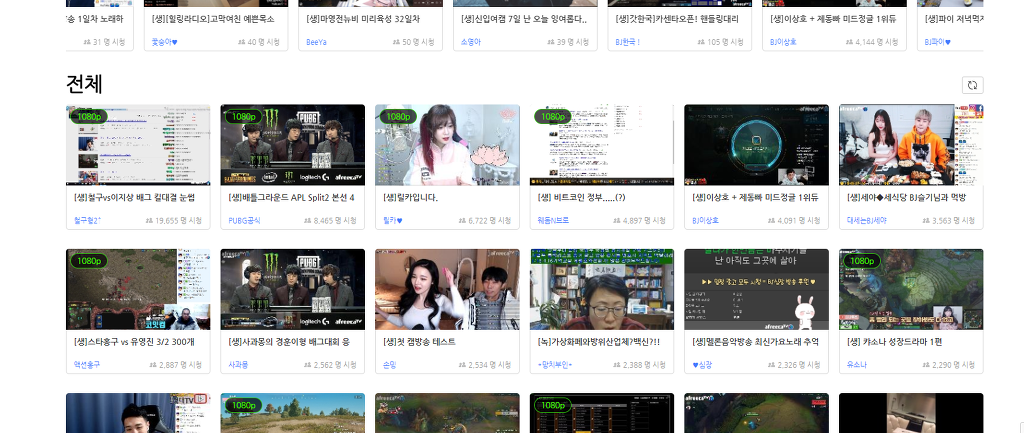Open streamer channel 꽃승아♥

click(x=165, y=42)
